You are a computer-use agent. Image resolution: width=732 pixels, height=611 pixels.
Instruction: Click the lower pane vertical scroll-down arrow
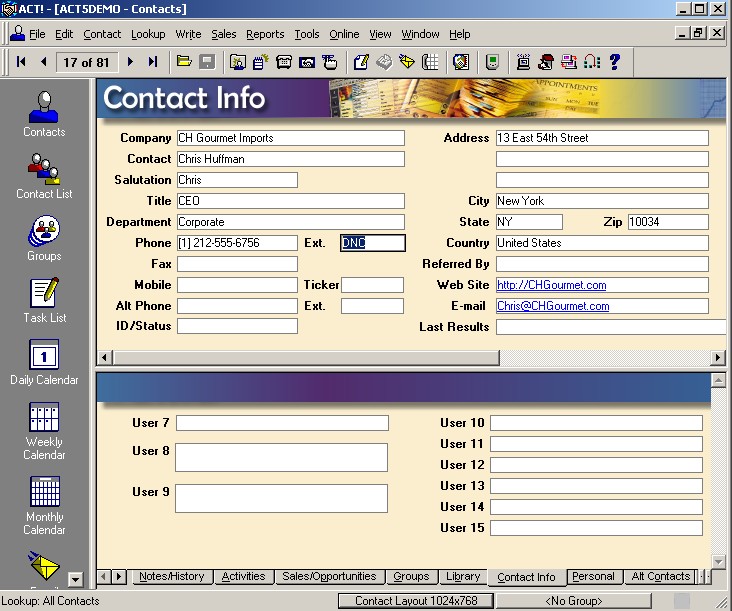718,562
